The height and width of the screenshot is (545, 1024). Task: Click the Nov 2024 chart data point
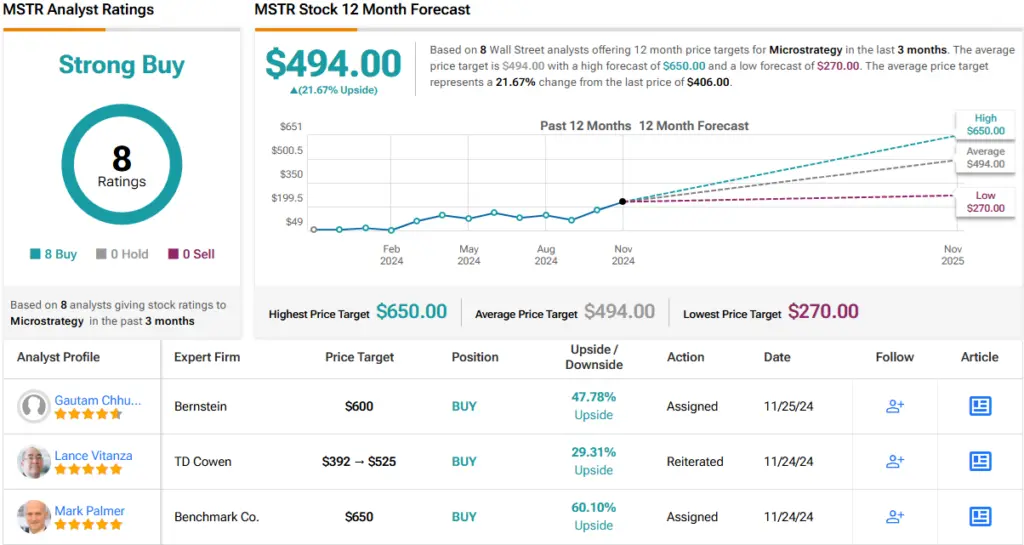(622, 202)
